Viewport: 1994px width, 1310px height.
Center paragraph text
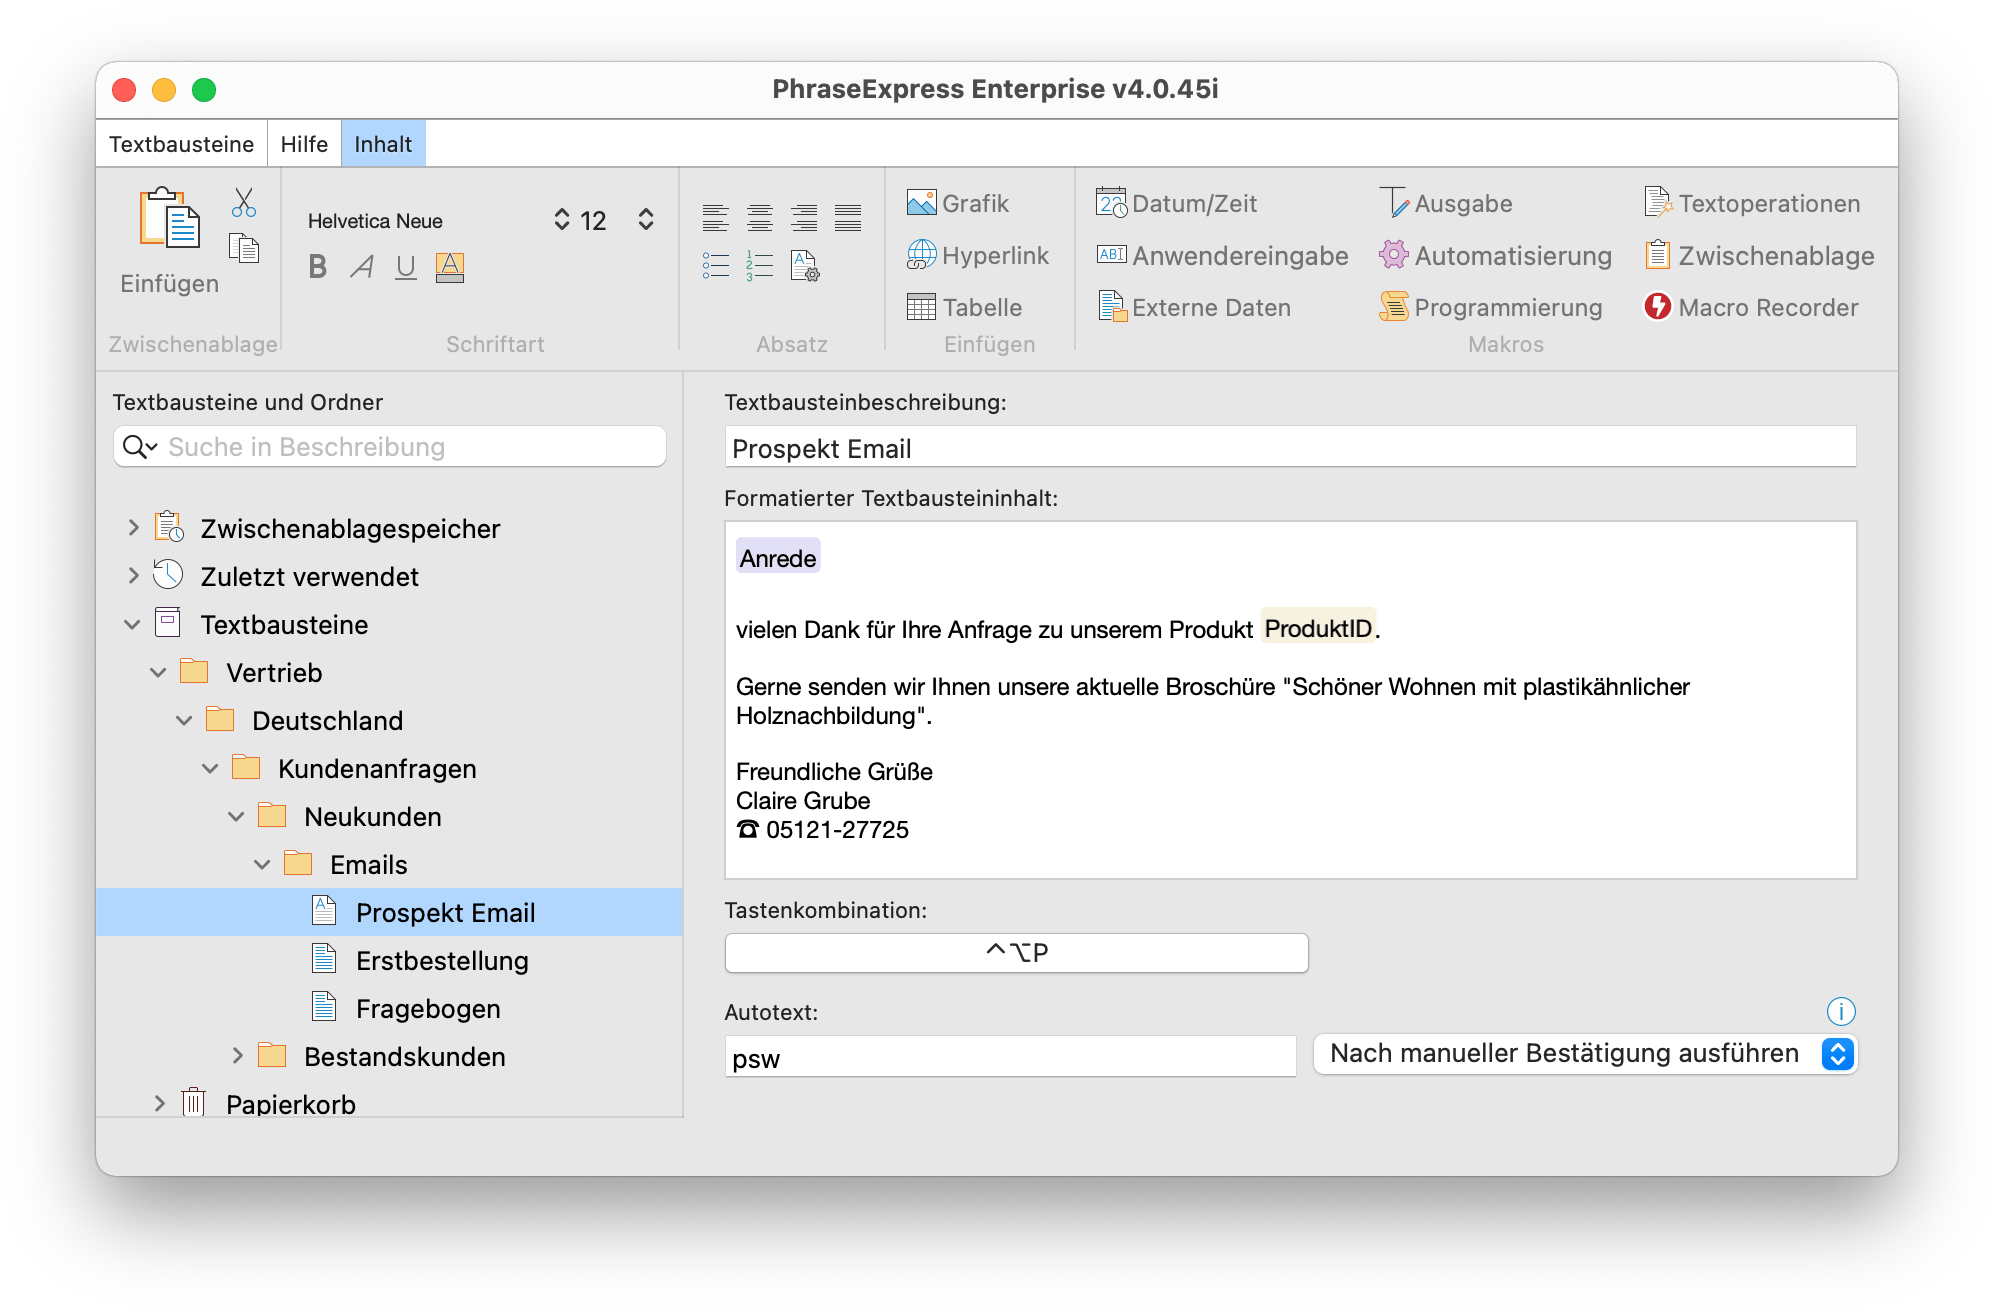click(x=760, y=217)
